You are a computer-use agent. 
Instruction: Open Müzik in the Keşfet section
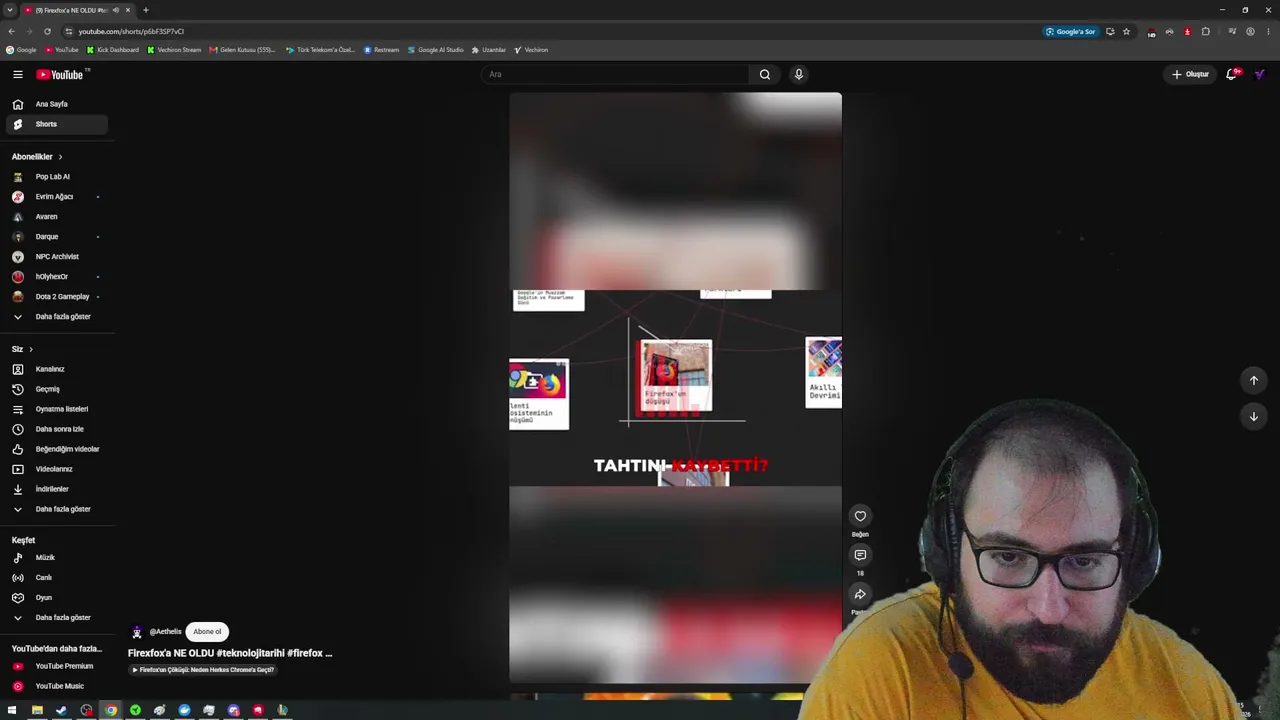tap(55, 558)
